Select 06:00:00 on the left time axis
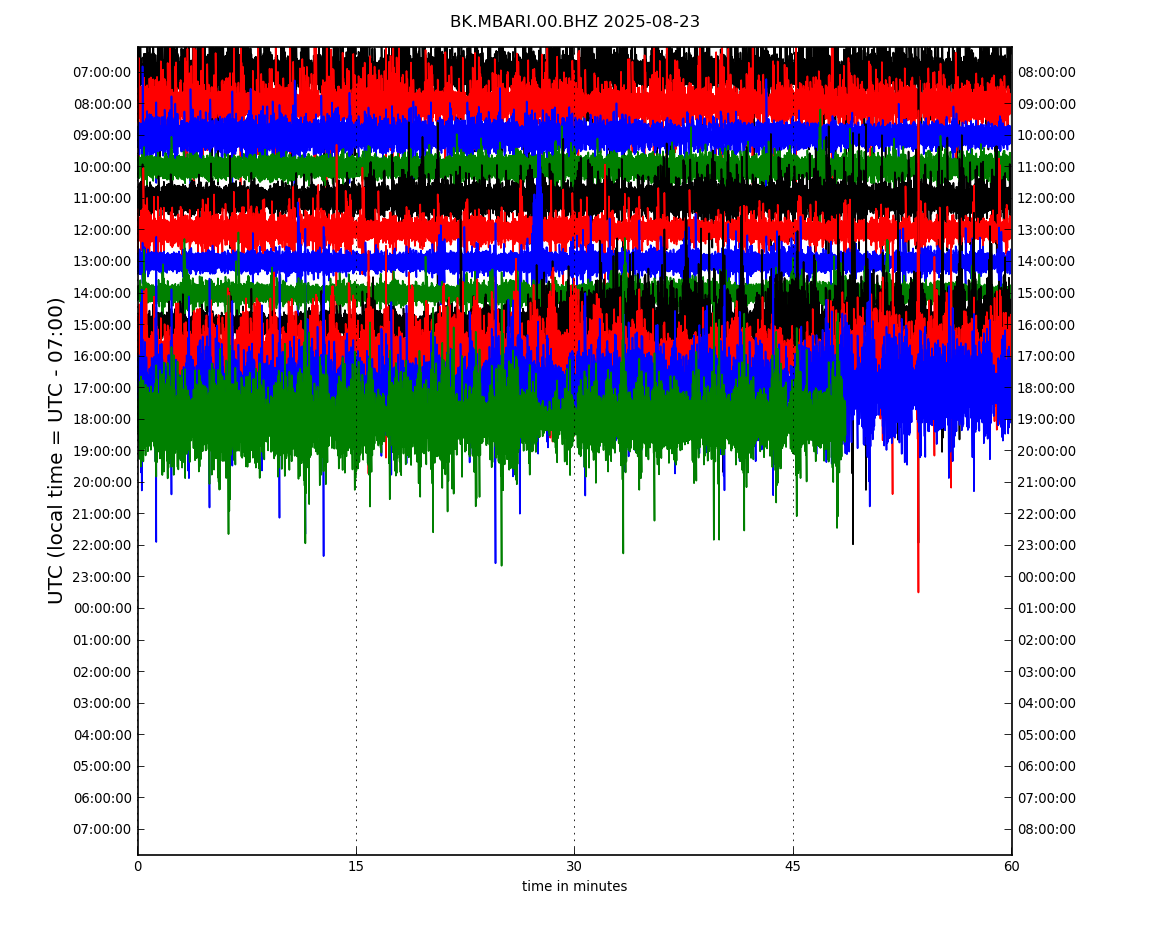Screen dimensions: 1150x950 coord(103,798)
